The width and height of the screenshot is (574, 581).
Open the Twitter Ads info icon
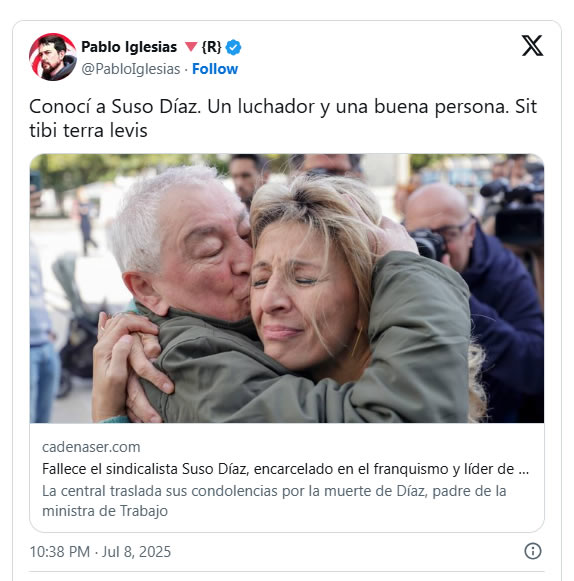(x=533, y=551)
